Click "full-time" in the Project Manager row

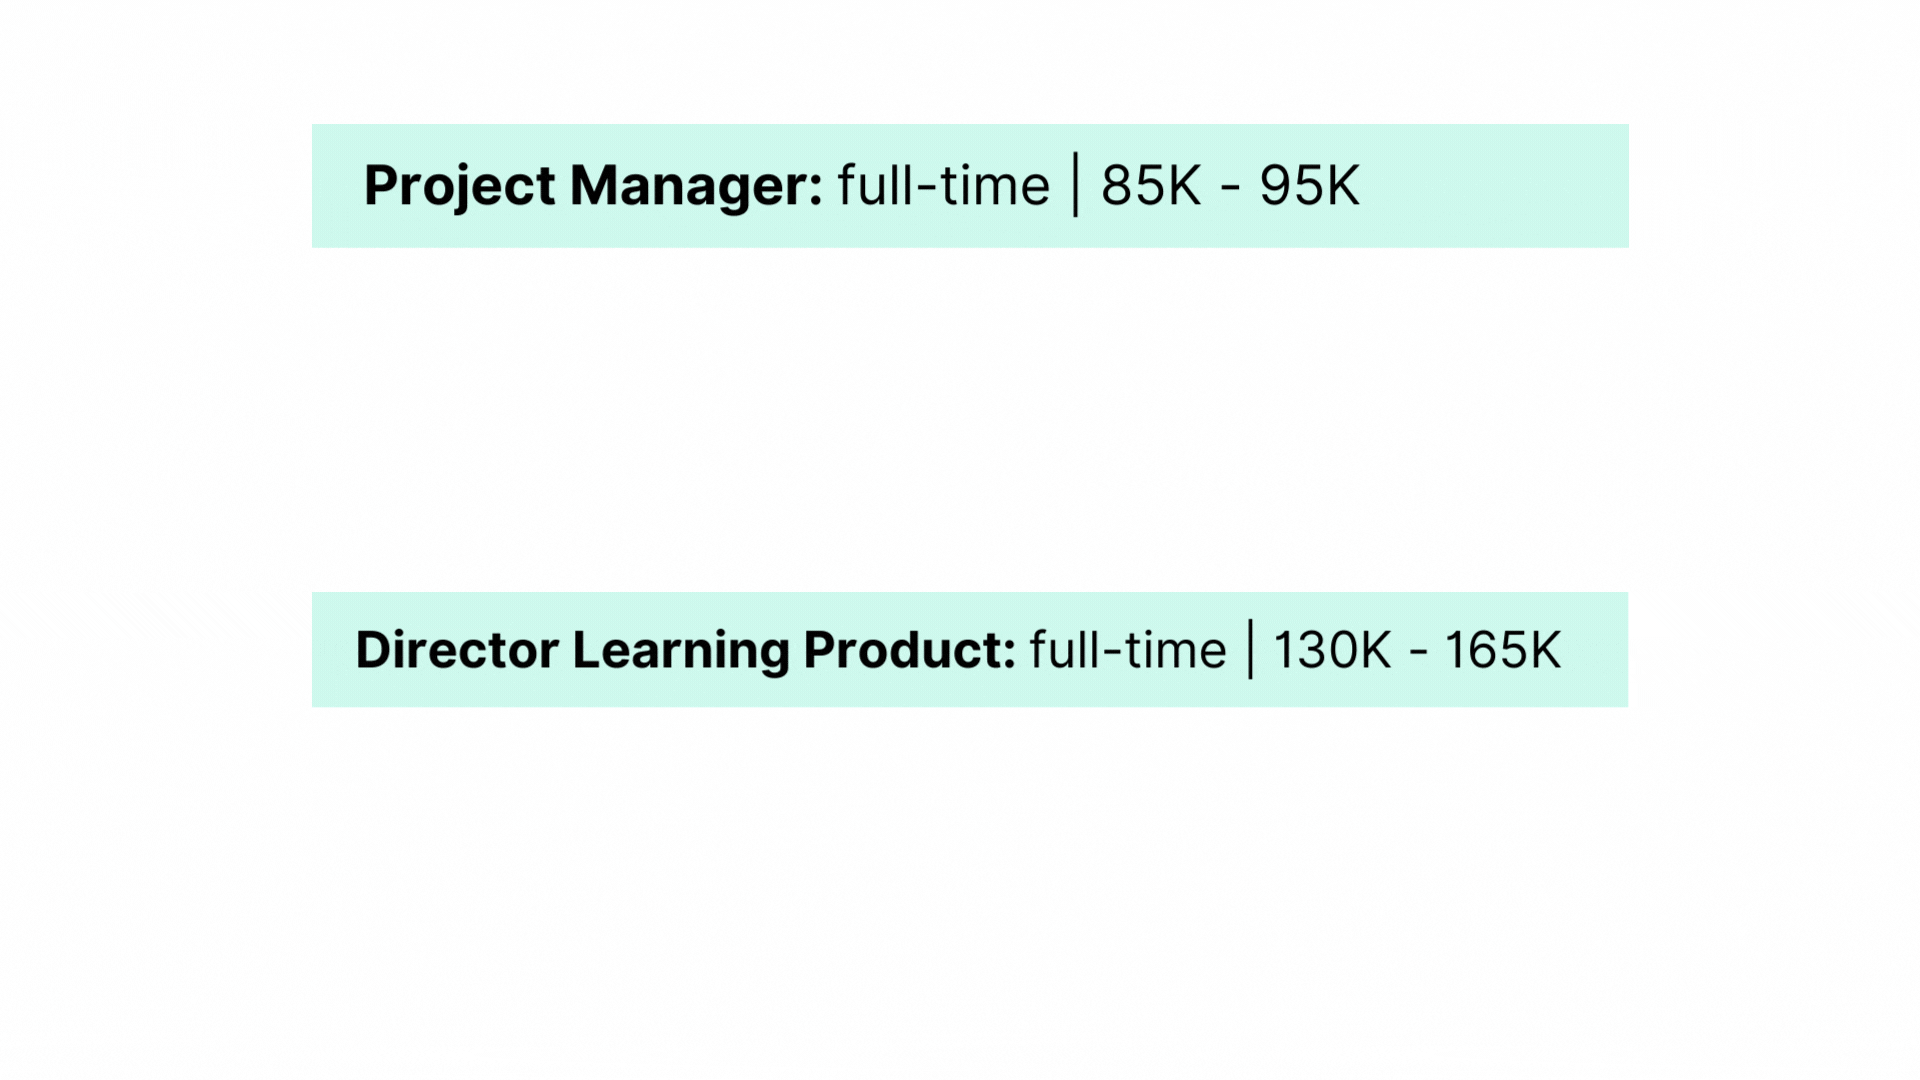[943, 186]
